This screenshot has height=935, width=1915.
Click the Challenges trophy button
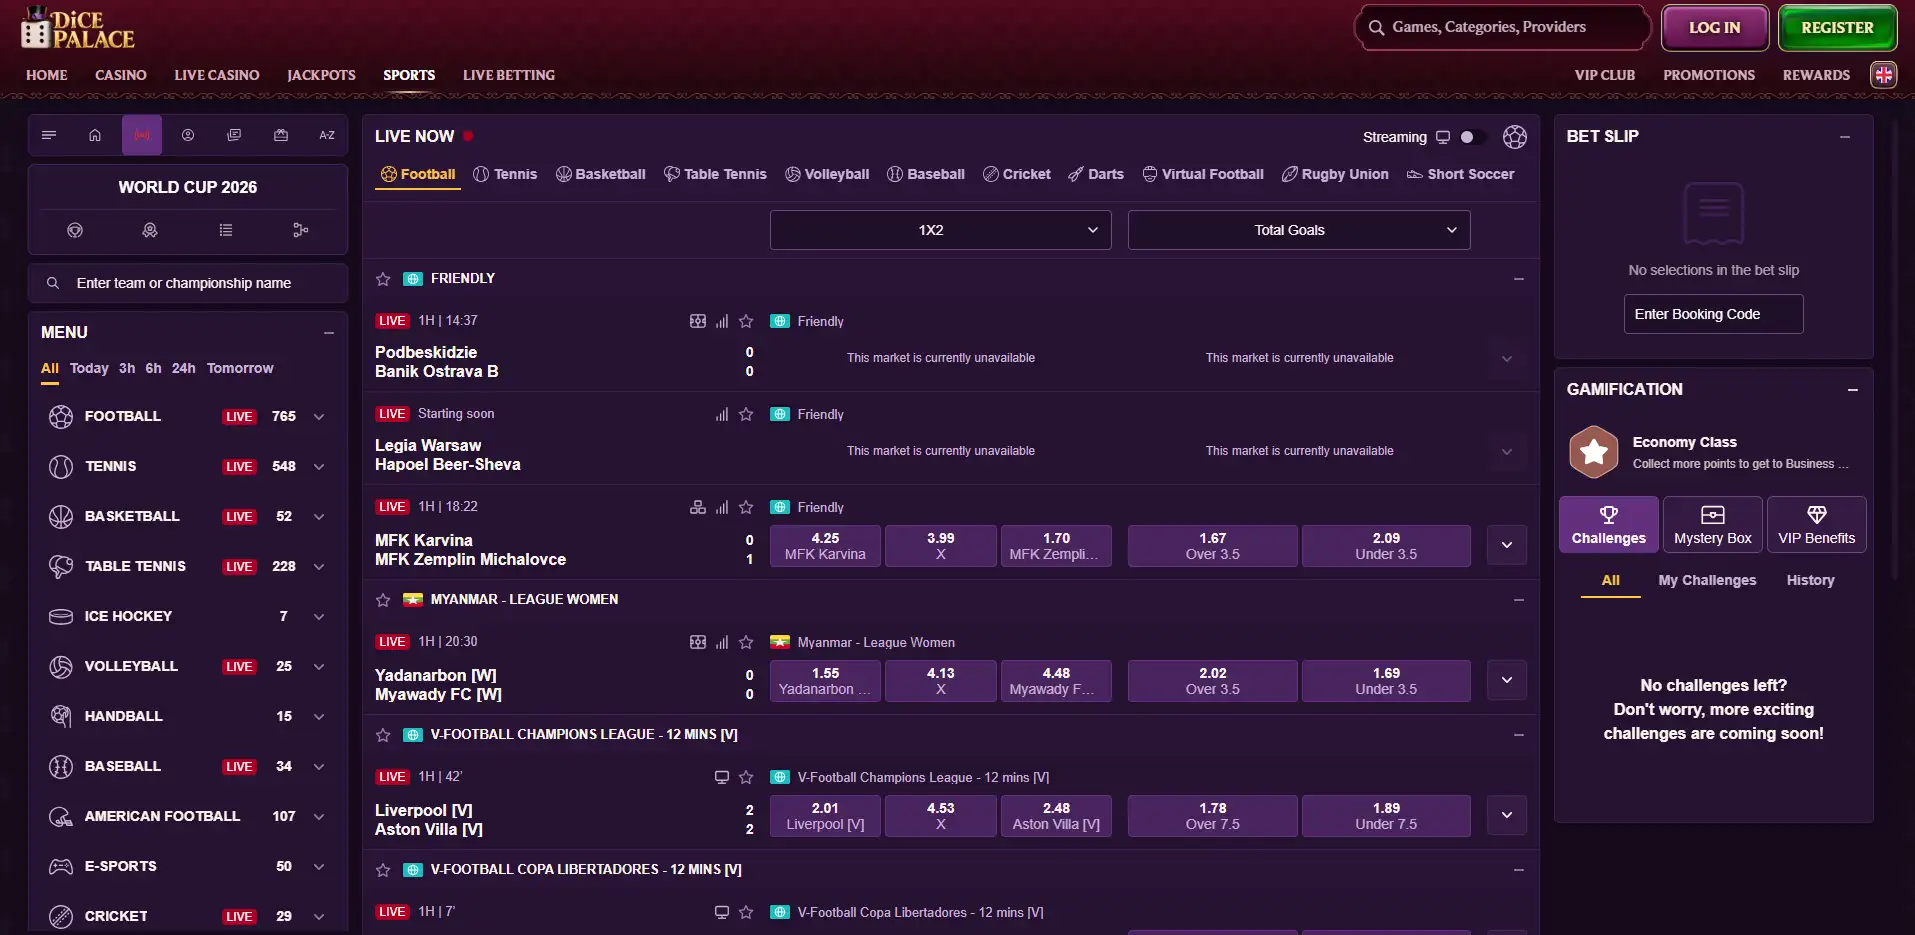[1609, 525]
